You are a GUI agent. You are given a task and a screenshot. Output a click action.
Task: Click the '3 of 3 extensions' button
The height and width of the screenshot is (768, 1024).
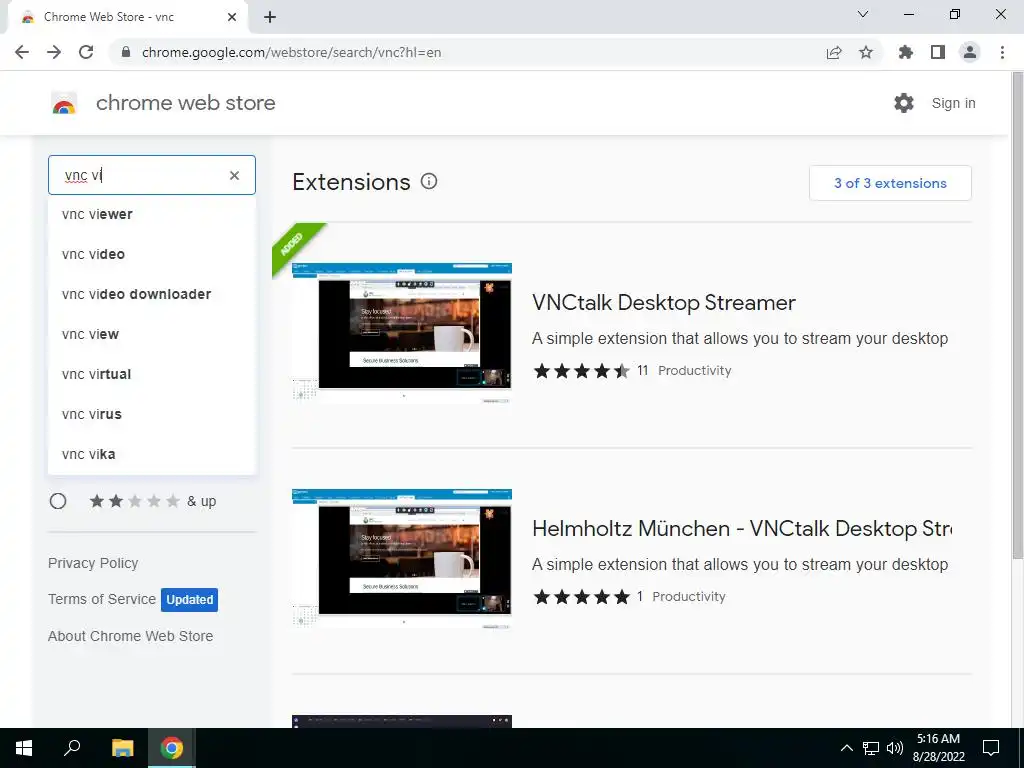point(890,183)
